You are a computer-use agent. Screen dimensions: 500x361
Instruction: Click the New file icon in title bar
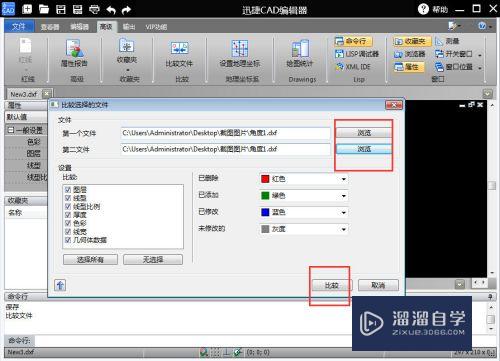[27, 9]
